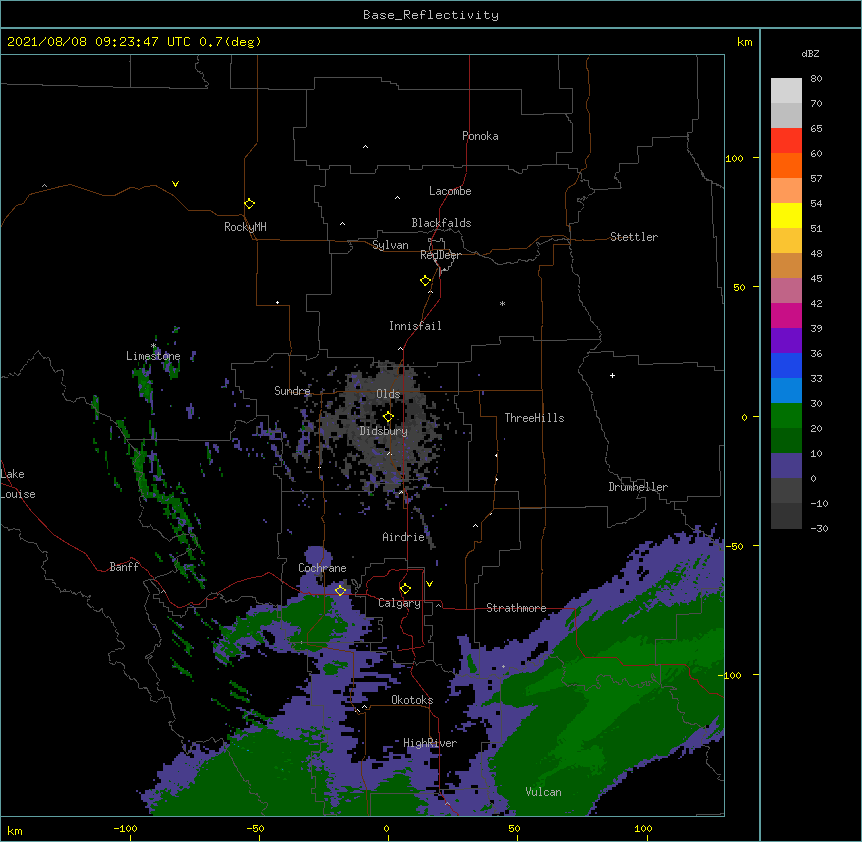This screenshot has height=842, width=862.
Task: Click the yellow diamond between Olds and Didsbury
Action: [x=388, y=417]
